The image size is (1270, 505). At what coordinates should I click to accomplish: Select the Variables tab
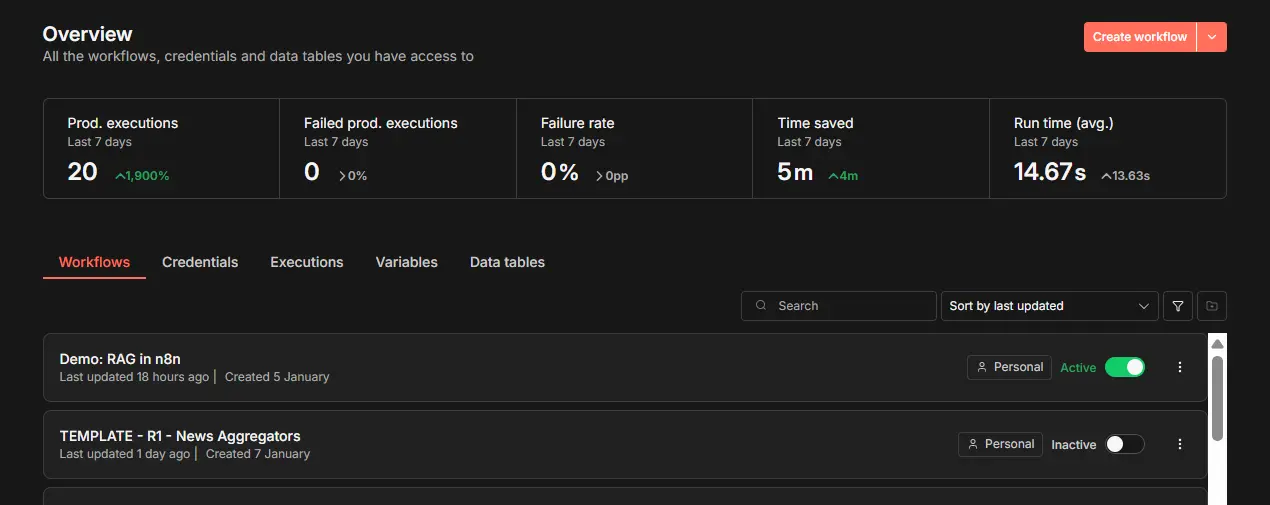[x=406, y=262]
